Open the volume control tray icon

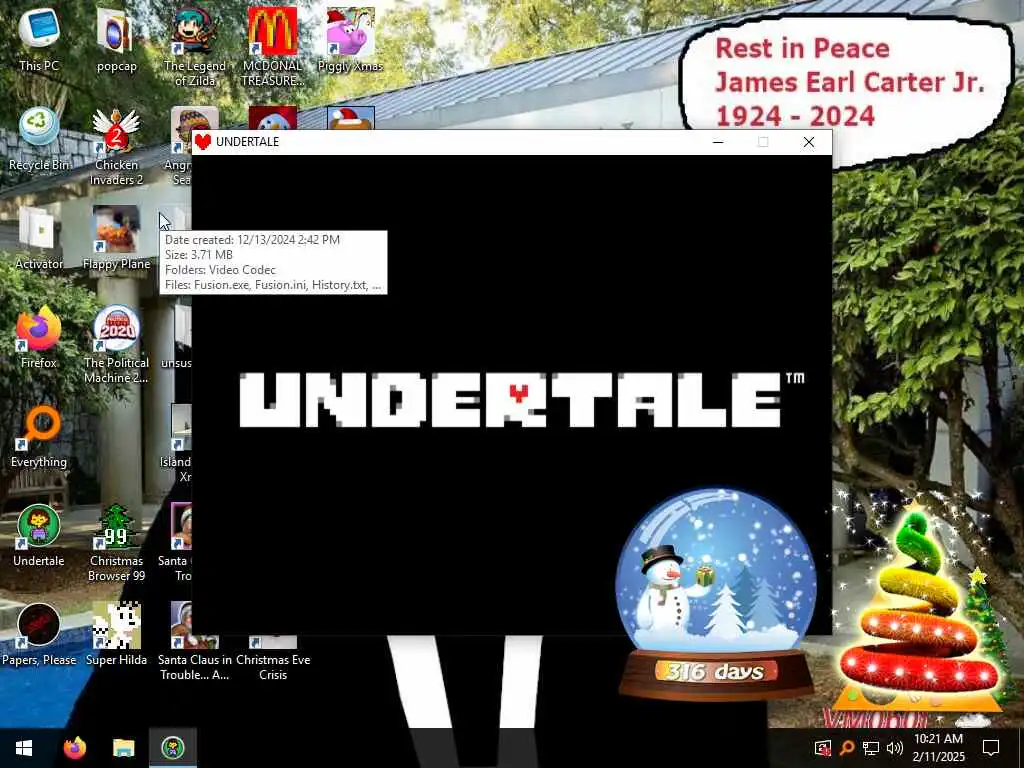[894, 748]
